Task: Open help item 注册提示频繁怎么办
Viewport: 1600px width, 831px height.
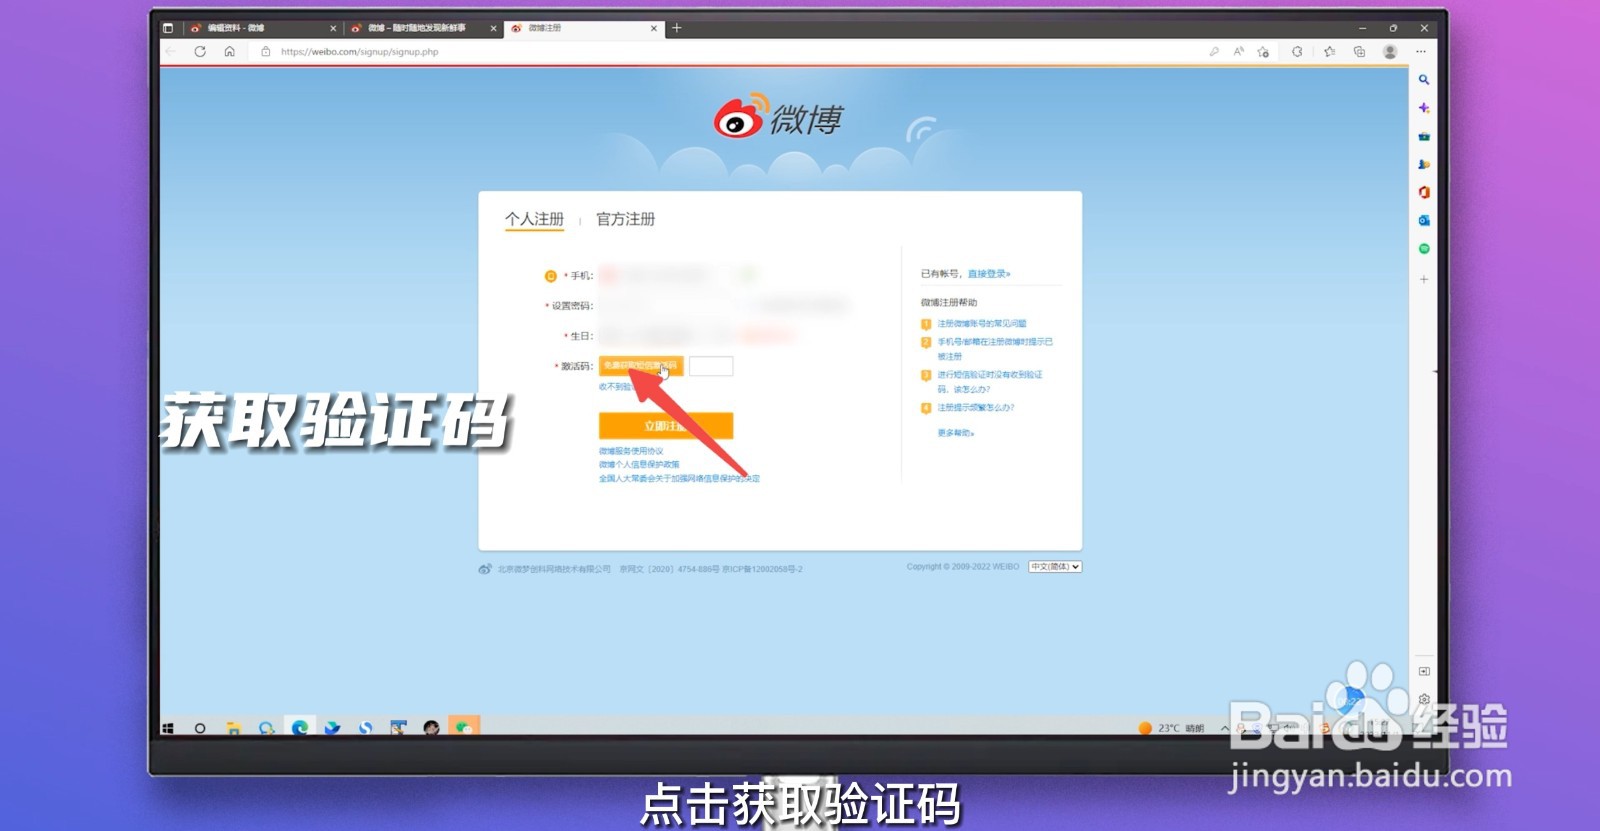Action: tap(976, 408)
